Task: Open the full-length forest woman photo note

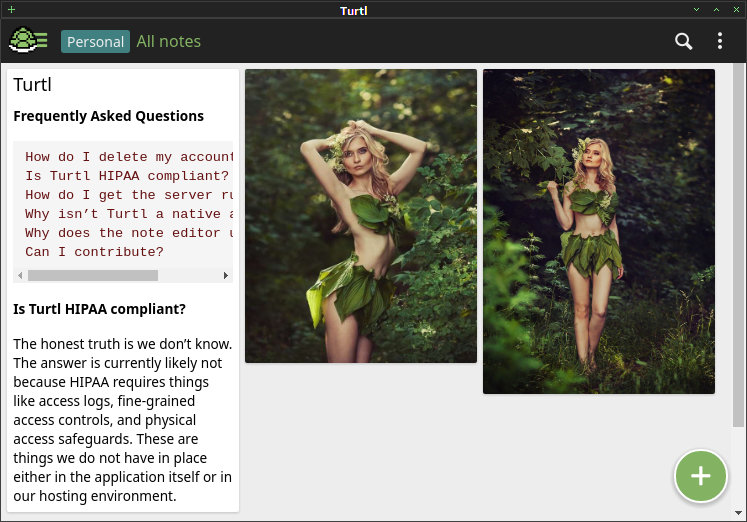Action: click(599, 231)
